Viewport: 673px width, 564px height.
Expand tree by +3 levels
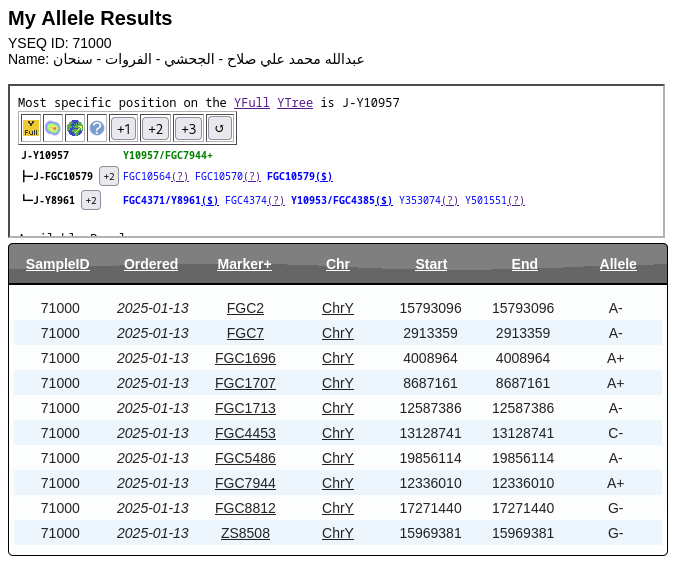tap(188, 128)
